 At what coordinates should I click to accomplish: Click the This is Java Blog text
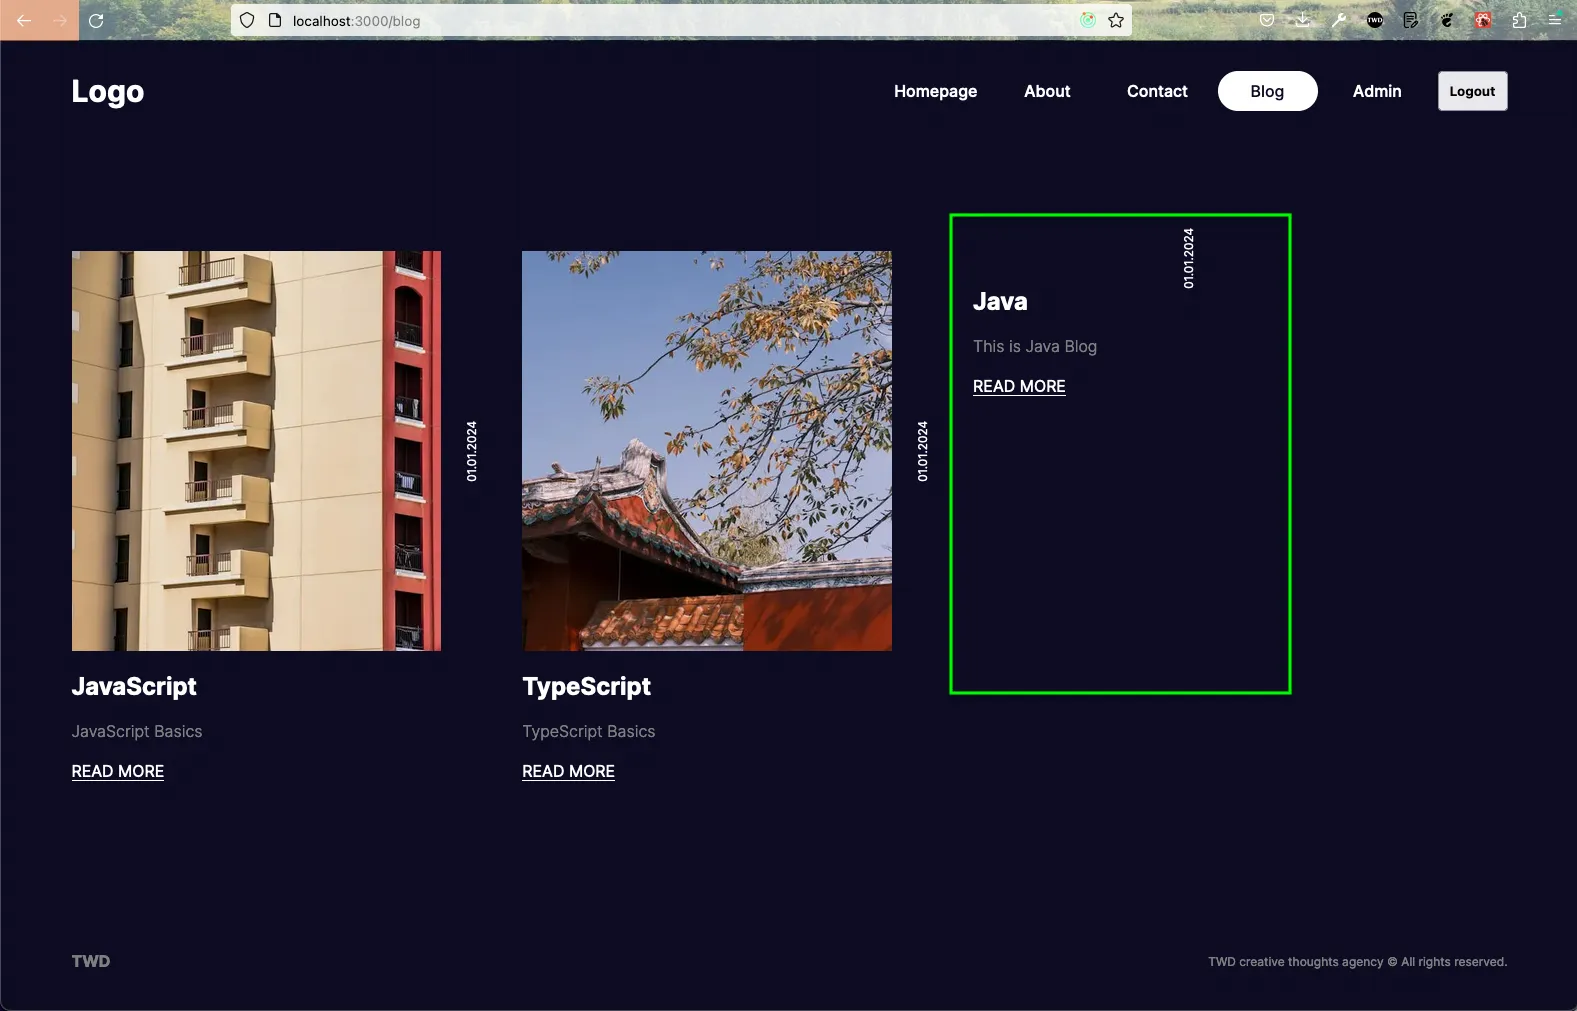[x=1035, y=346]
